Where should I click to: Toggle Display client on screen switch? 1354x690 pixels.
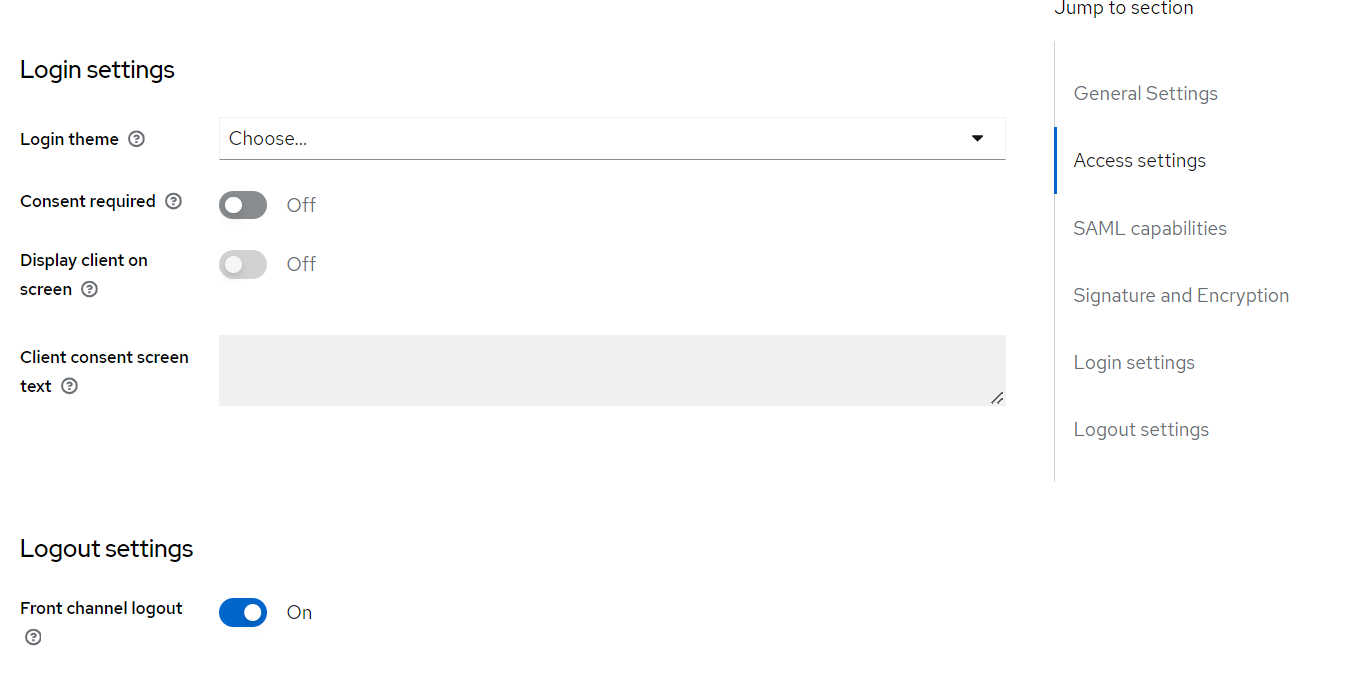[x=243, y=264]
